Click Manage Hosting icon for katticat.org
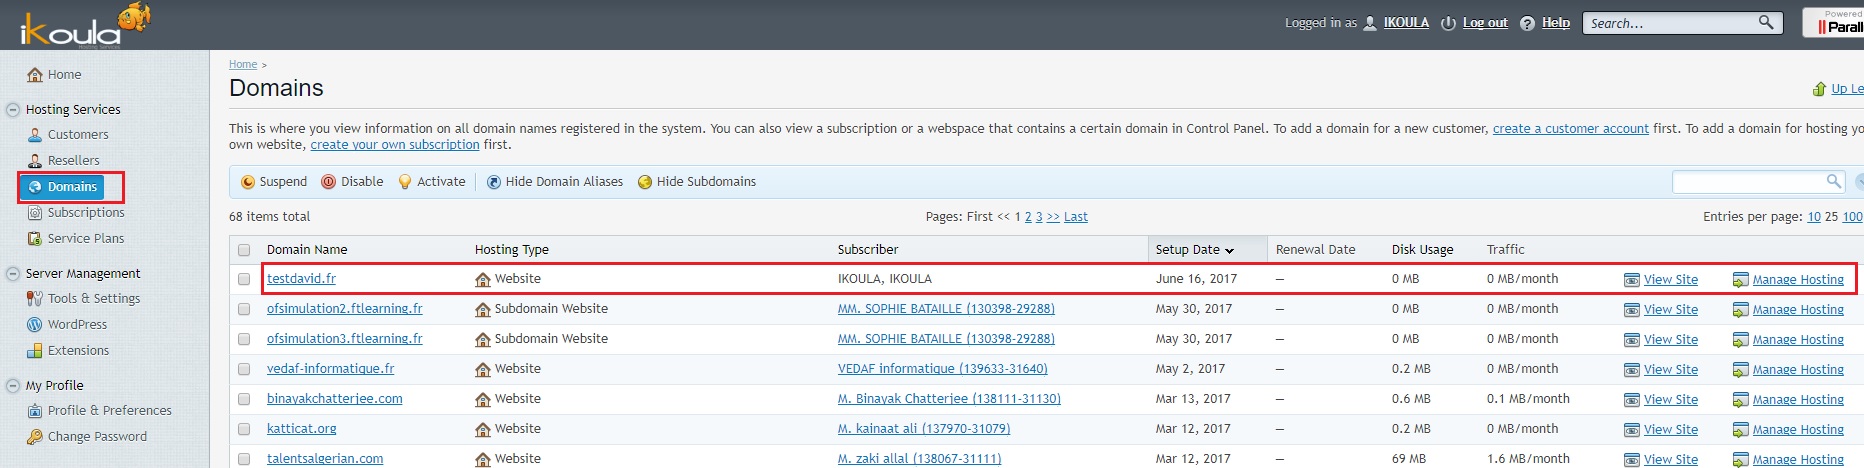 click(x=1740, y=430)
